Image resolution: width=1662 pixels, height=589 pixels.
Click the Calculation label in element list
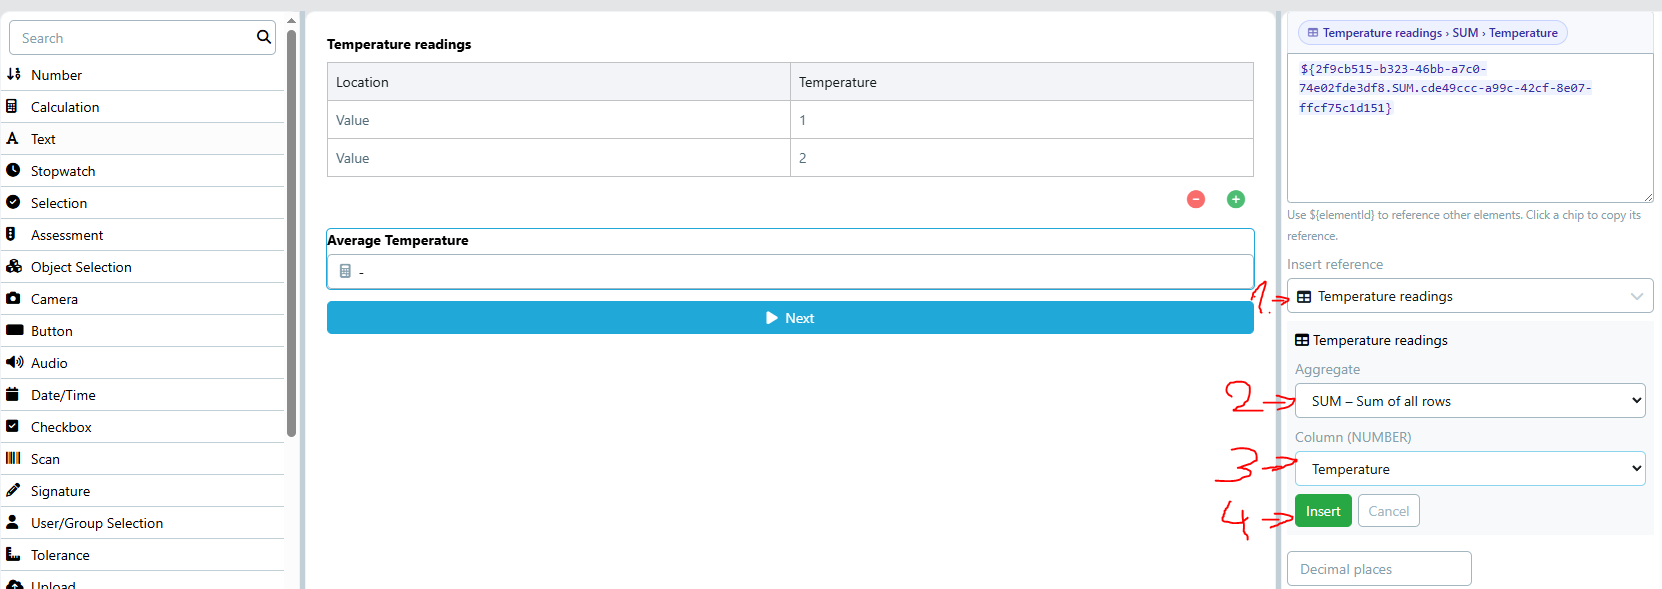point(65,107)
